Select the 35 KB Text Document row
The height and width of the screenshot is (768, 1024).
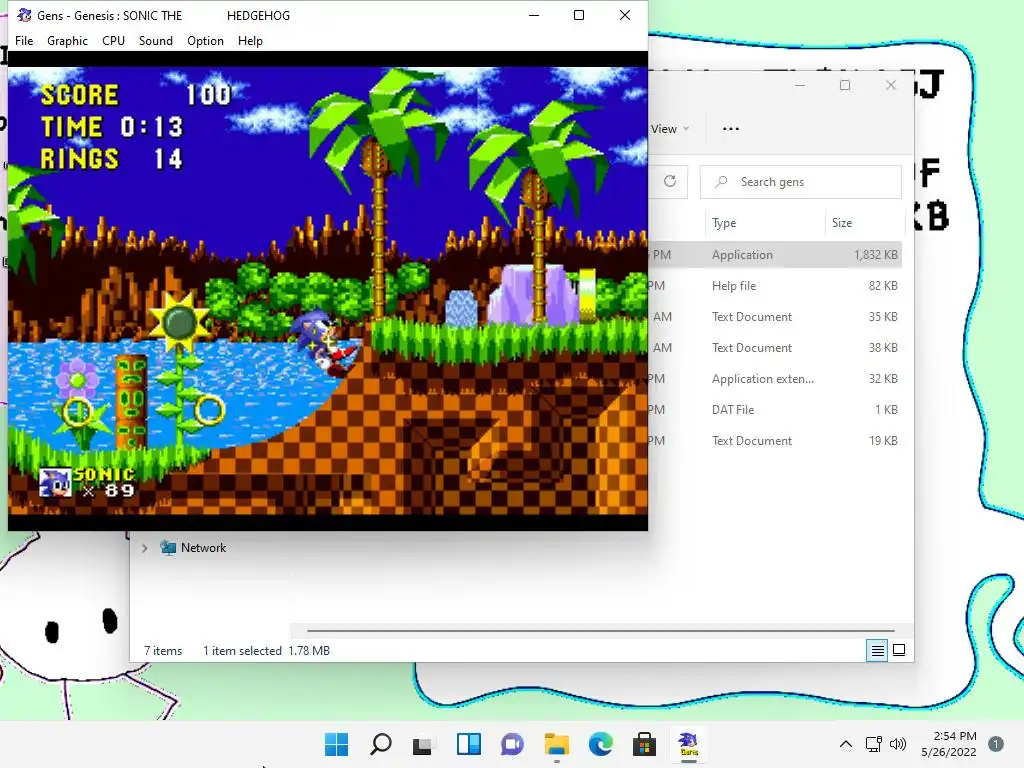coord(776,317)
